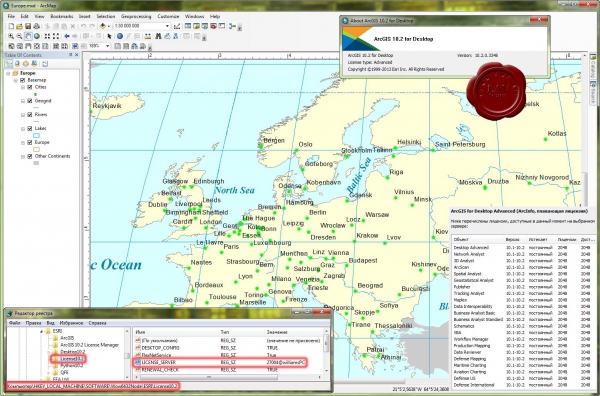Switch TOC to List By Visibility
This screenshot has height=396, width=600.
pyautogui.click(x=26, y=64)
